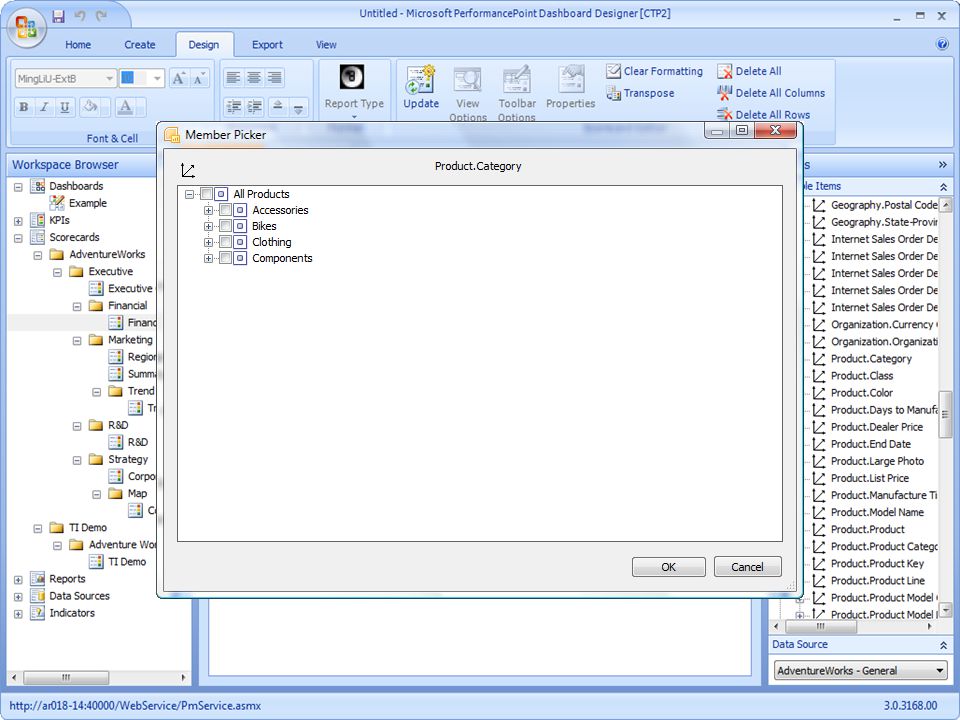Click Delete All in ribbon
This screenshot has height=720, width=960.
click(x=749, y=71)
